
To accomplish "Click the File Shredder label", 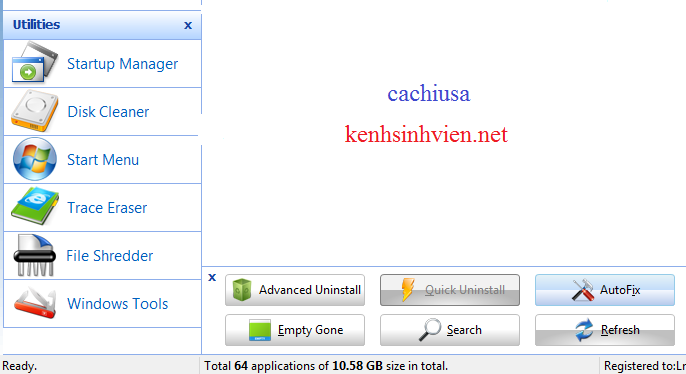I will click(110, 256).
